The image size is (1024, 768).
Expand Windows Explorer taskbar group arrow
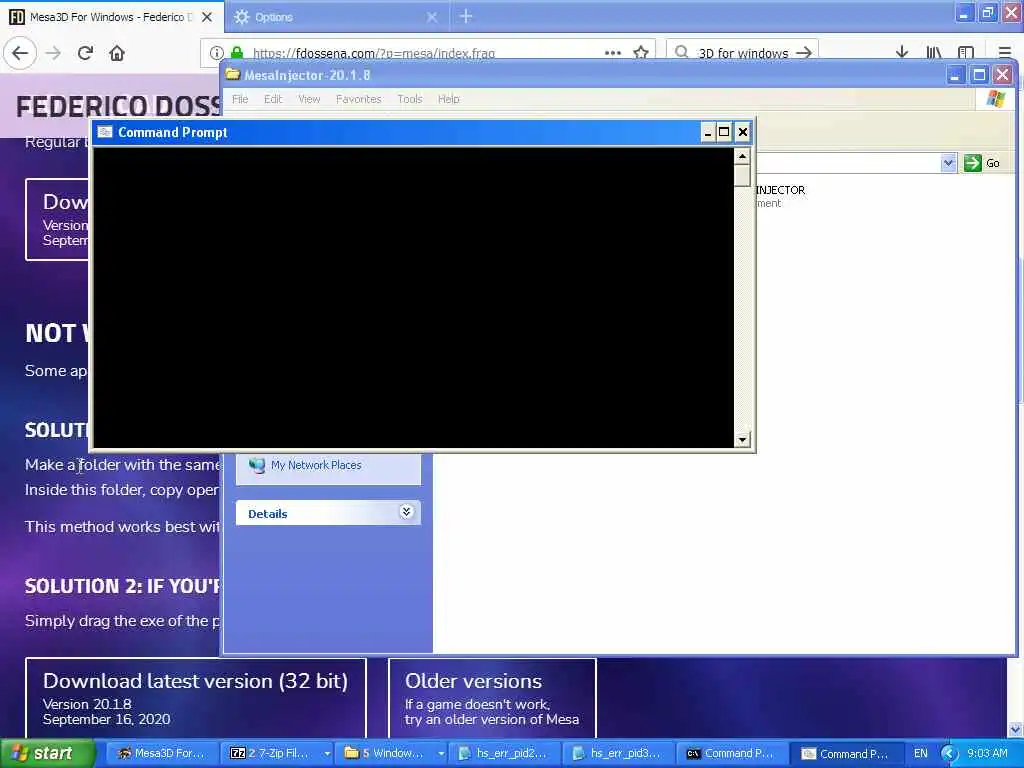coord(441,754)
